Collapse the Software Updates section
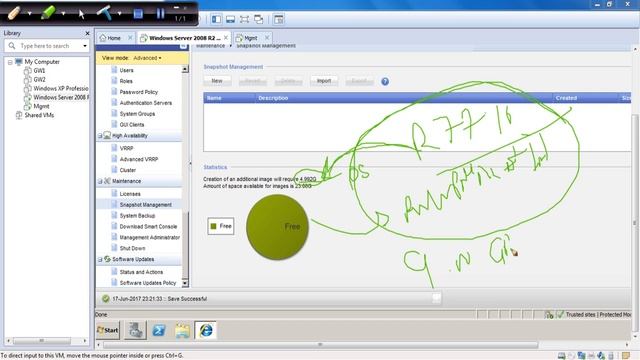Viewport: 640px width, 360px height. click(100, 260)
